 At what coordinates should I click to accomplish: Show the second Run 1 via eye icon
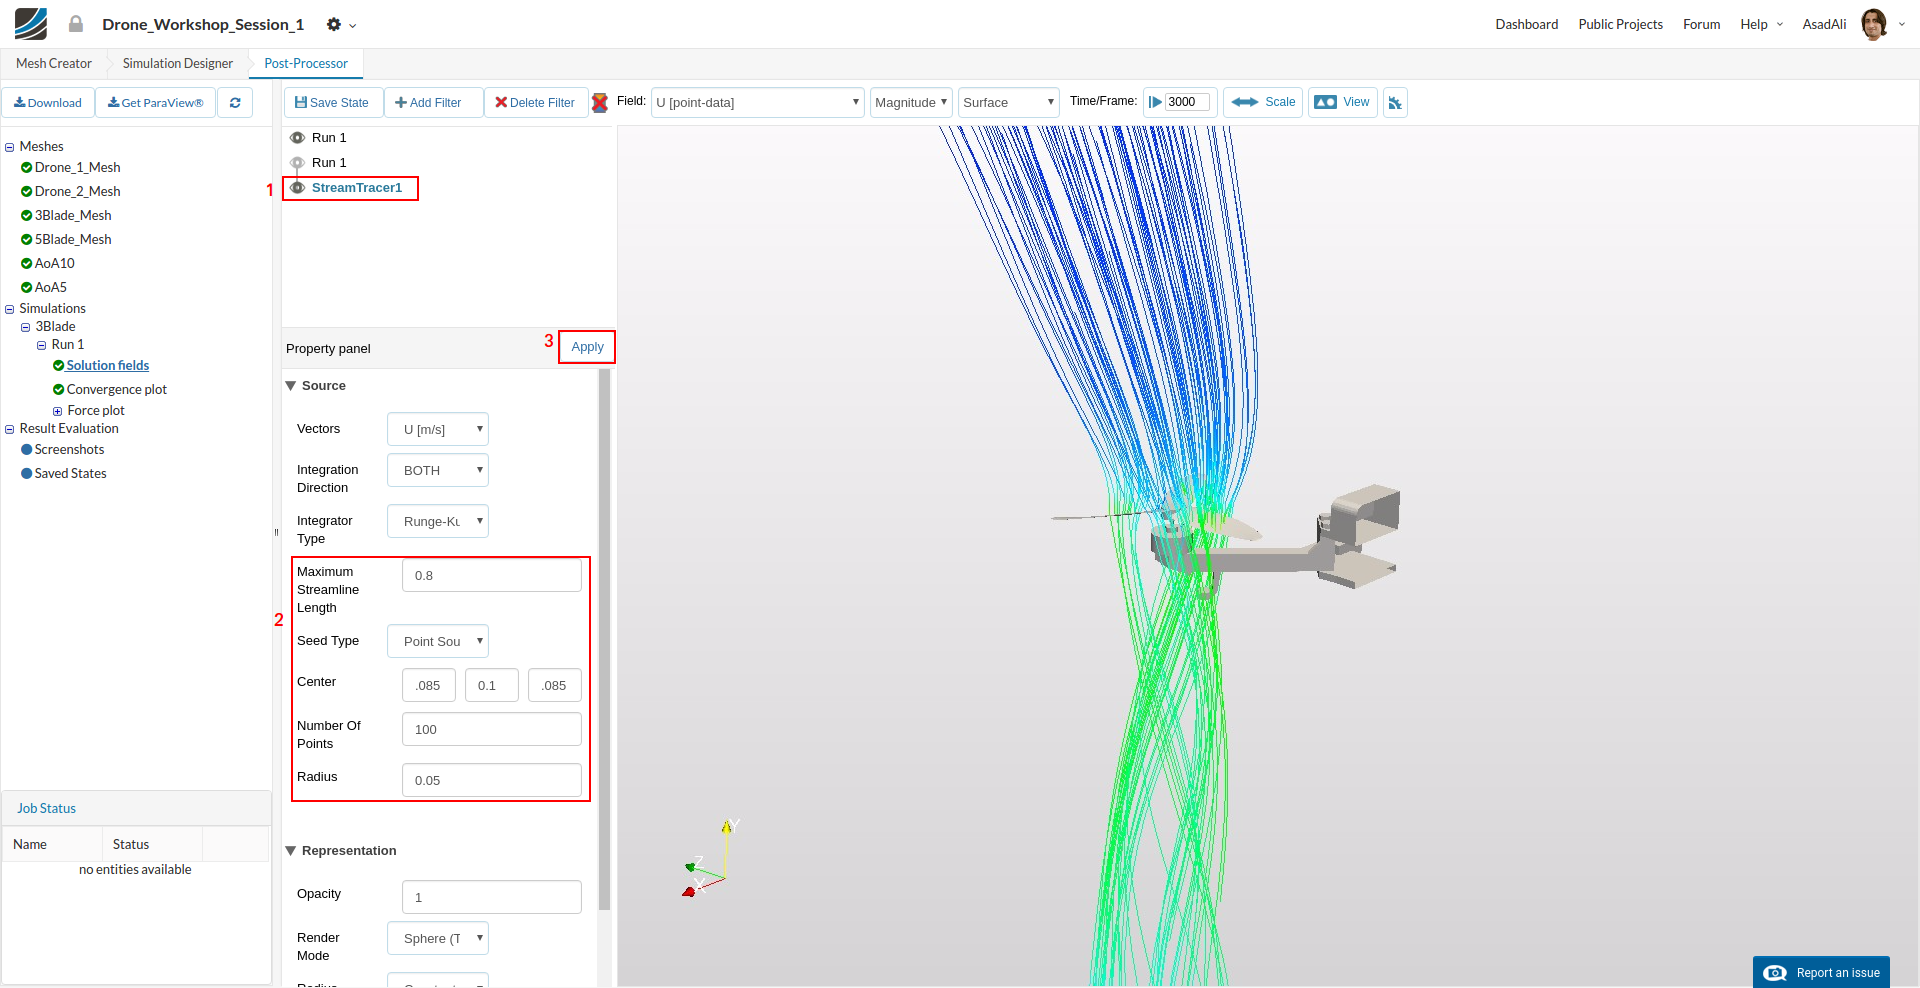297,163
